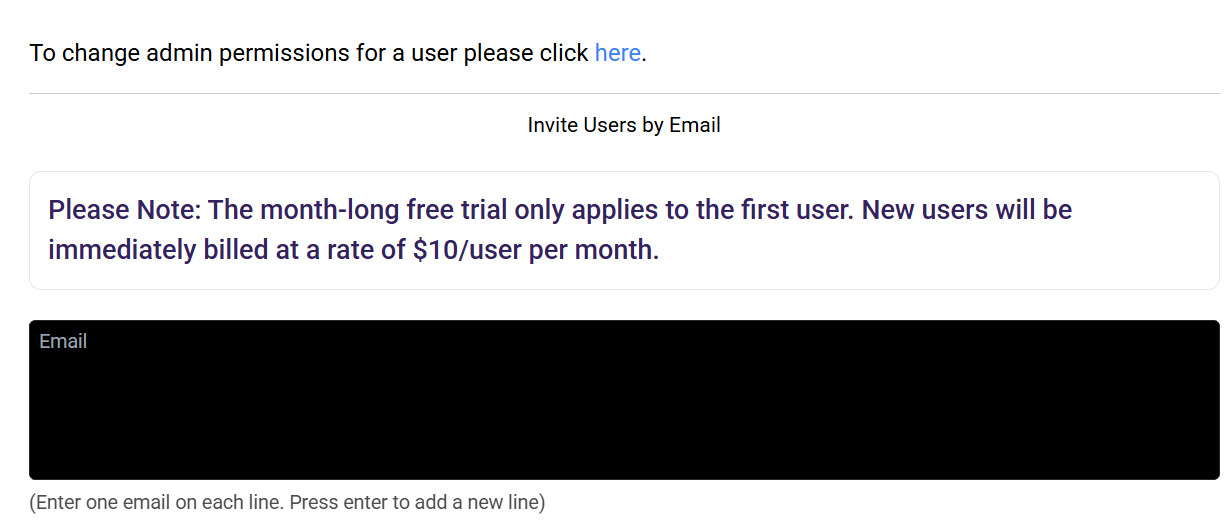
Task: Click the horizontal divider above Invite heading
Action: click(x=624, y=93)
